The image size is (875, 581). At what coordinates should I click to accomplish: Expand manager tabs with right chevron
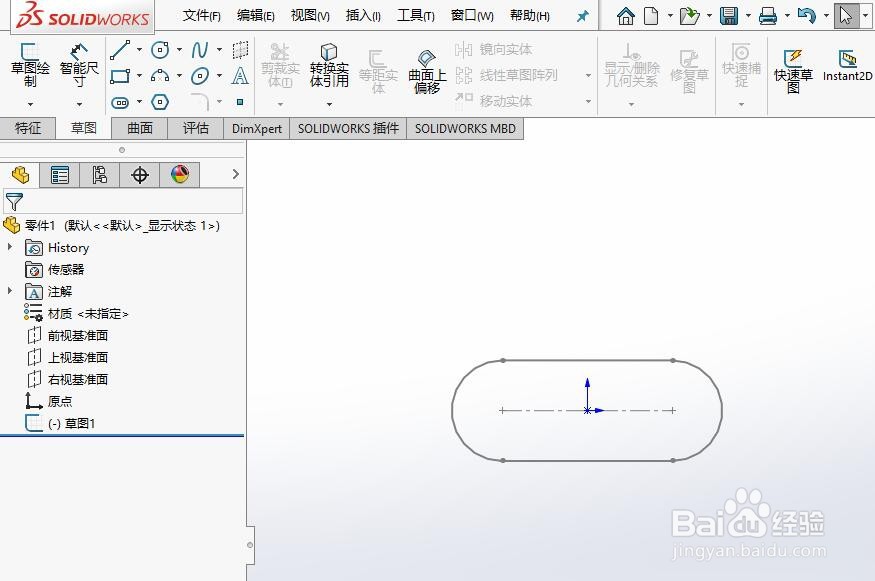point(235,174)
